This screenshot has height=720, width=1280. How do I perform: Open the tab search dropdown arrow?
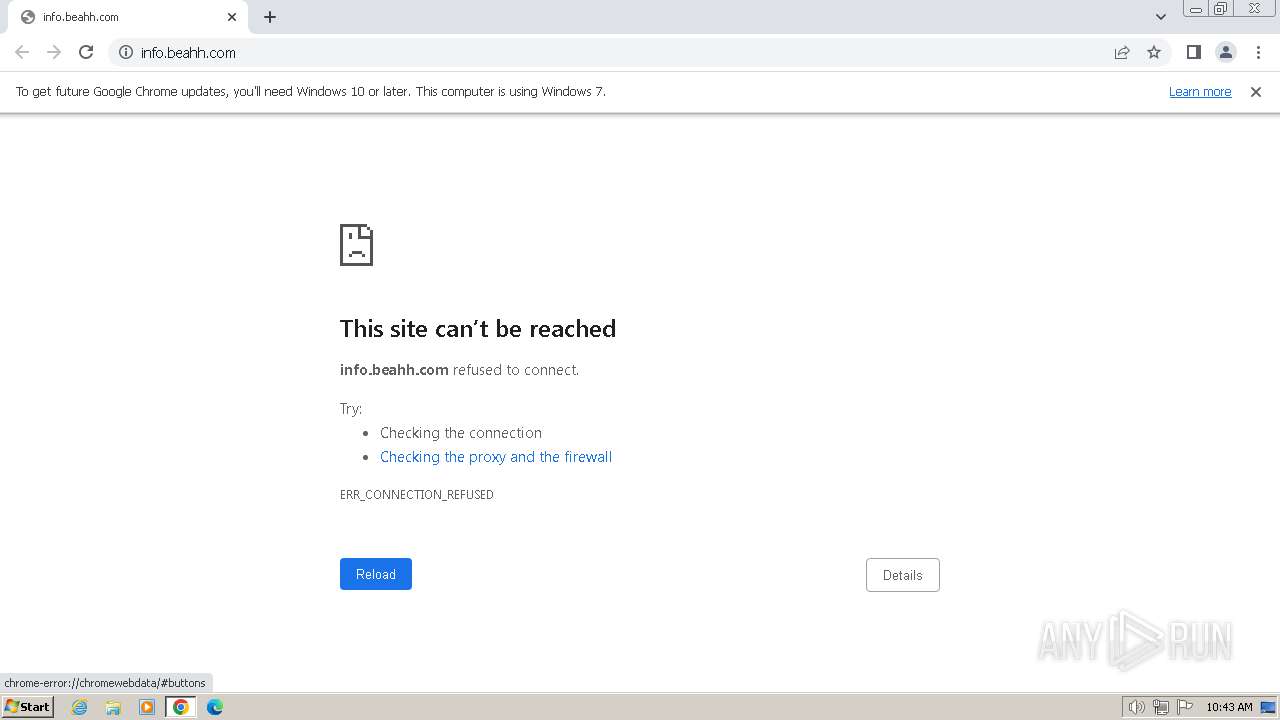pos(1161,17)
